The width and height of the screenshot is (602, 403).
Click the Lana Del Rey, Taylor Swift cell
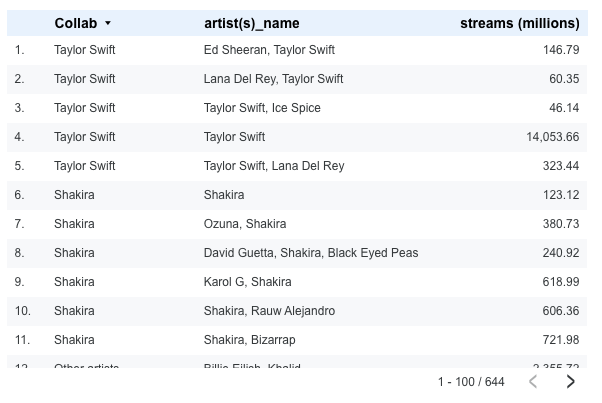(273, 78)
